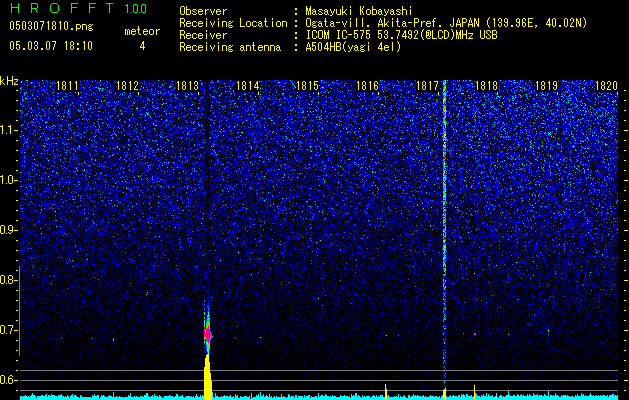Click the 0.6 kHz frequency label
The image size is (629, 400).
pyautogui.click(x=8, y=380)
